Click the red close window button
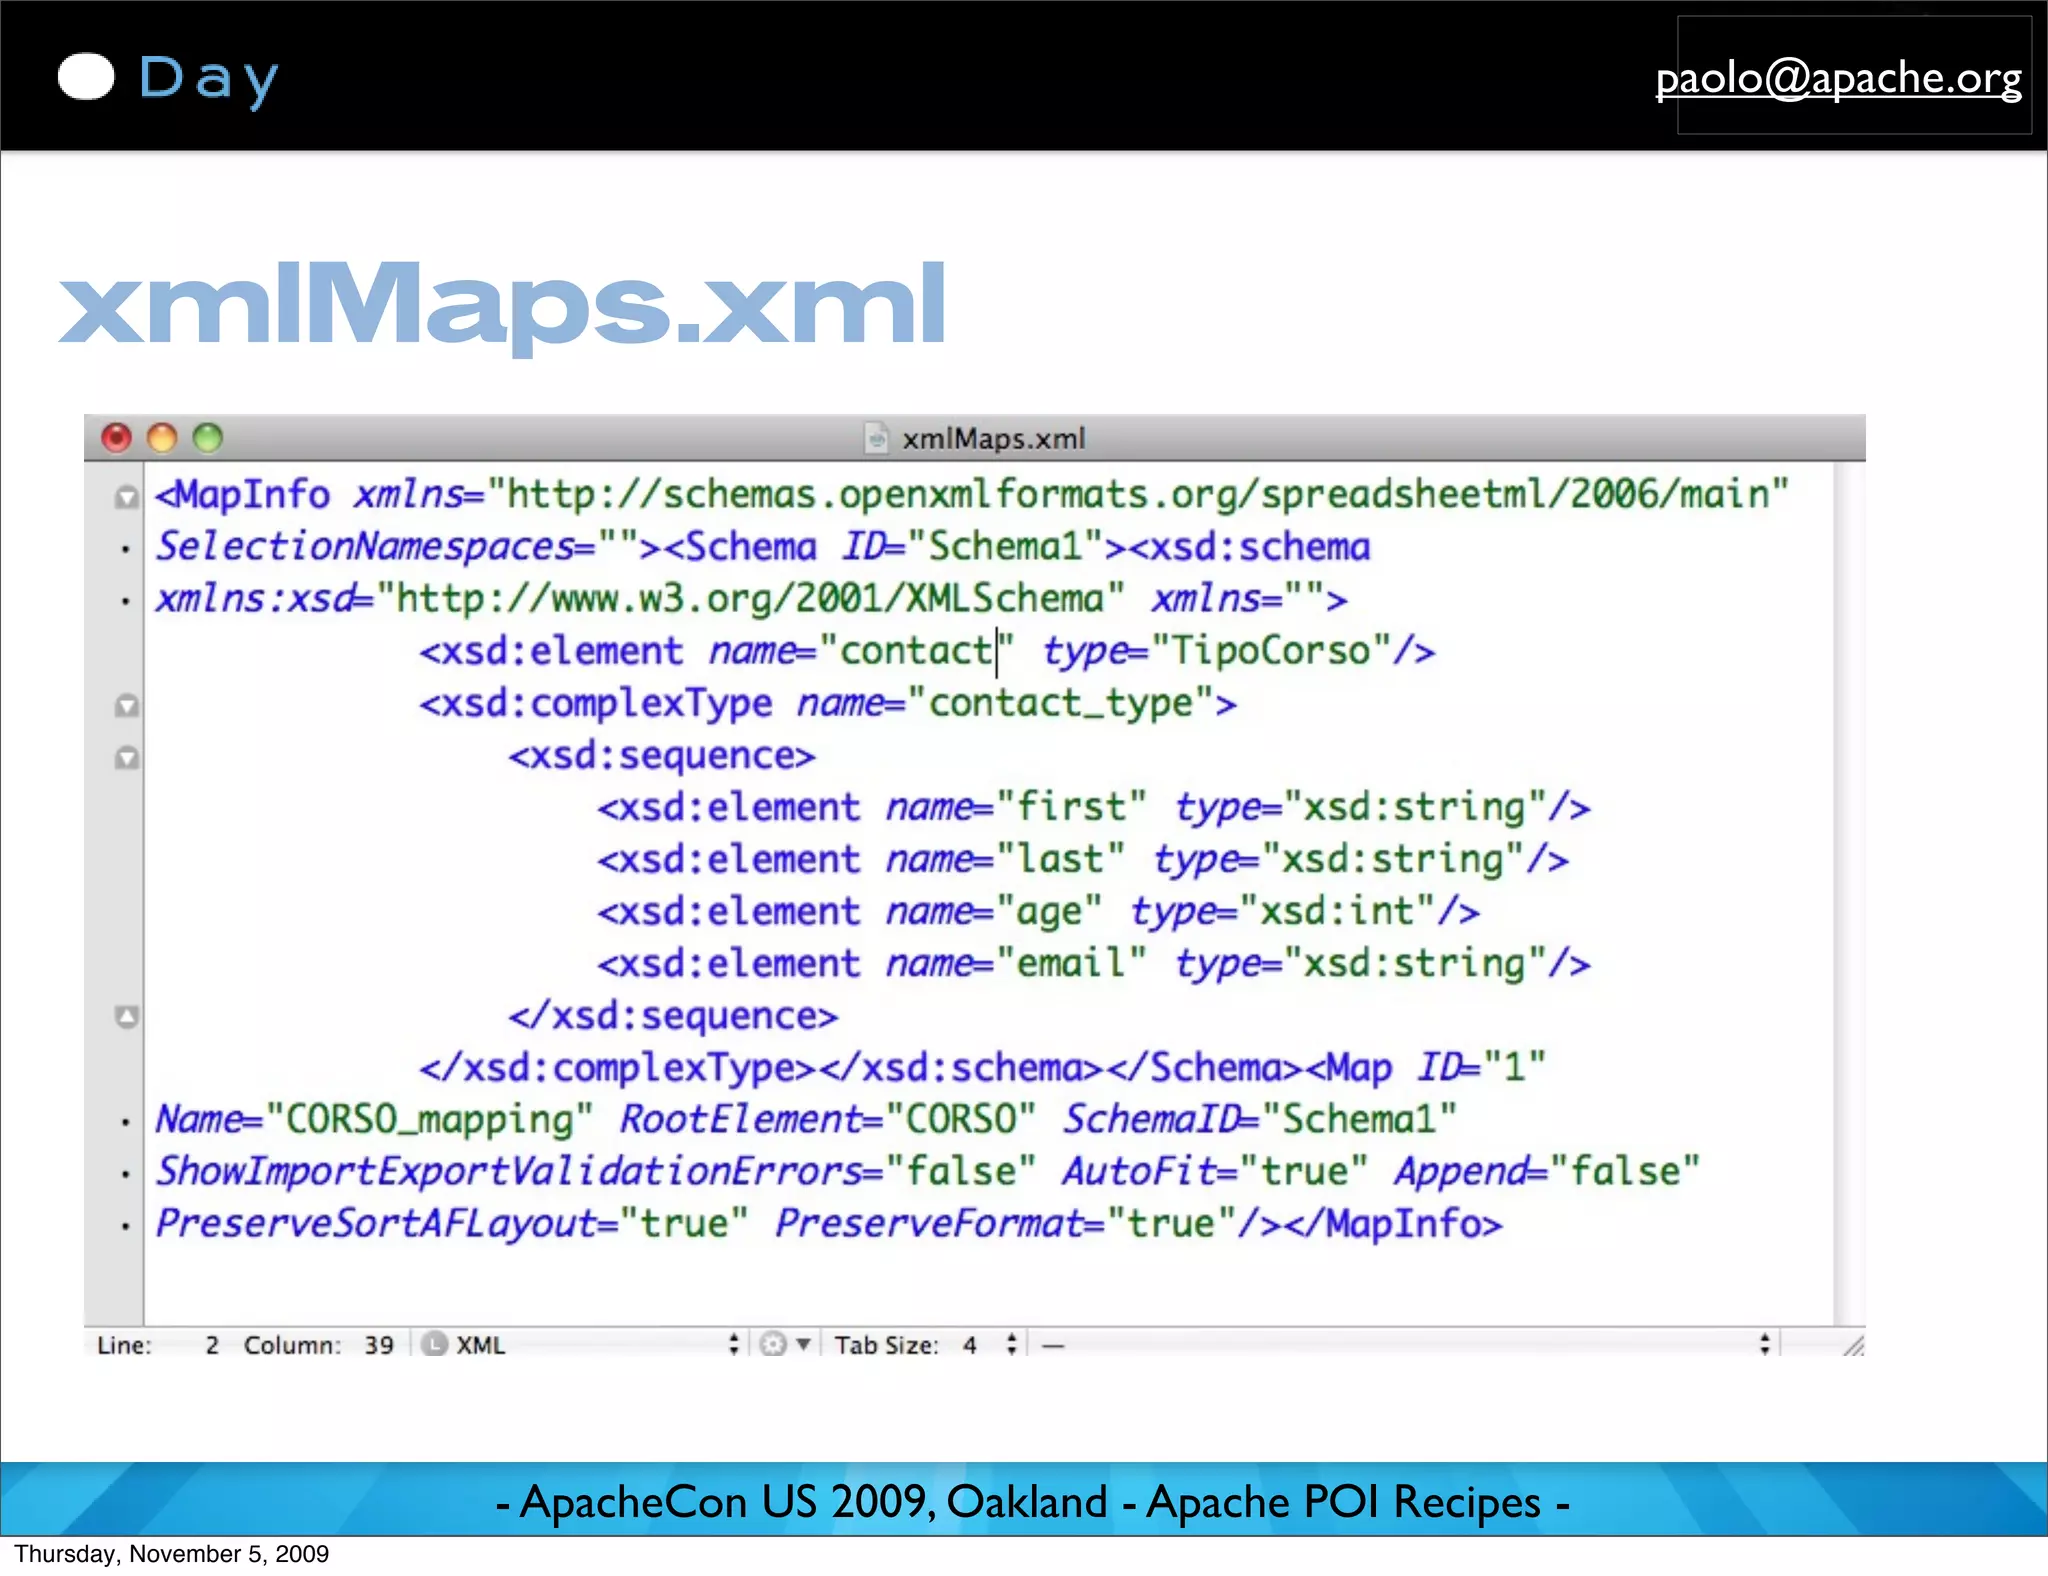This screenshot has height=1576, width=2048. [x=117, y=438]
